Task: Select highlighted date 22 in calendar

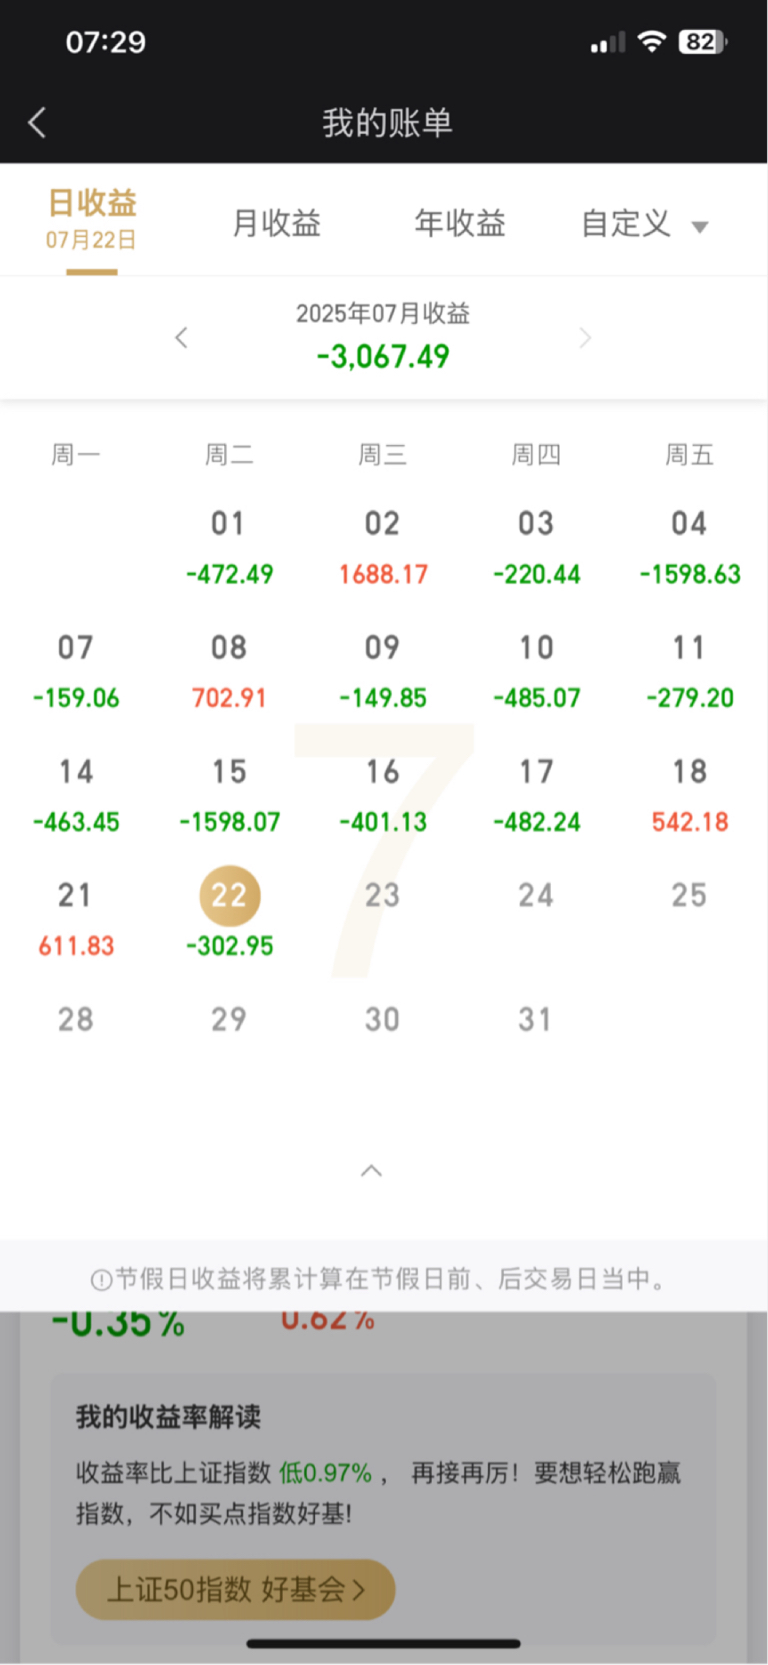Action: [229, 895]
